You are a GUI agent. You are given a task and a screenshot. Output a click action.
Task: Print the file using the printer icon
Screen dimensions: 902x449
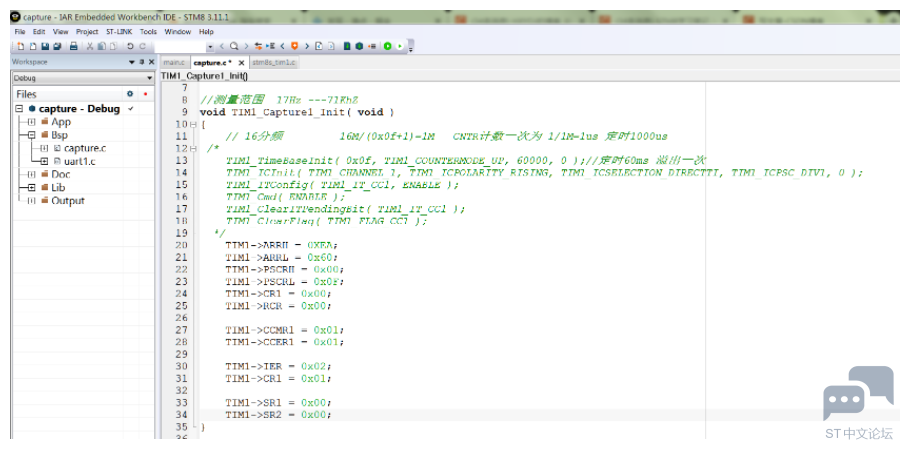[x=74, y=46]
